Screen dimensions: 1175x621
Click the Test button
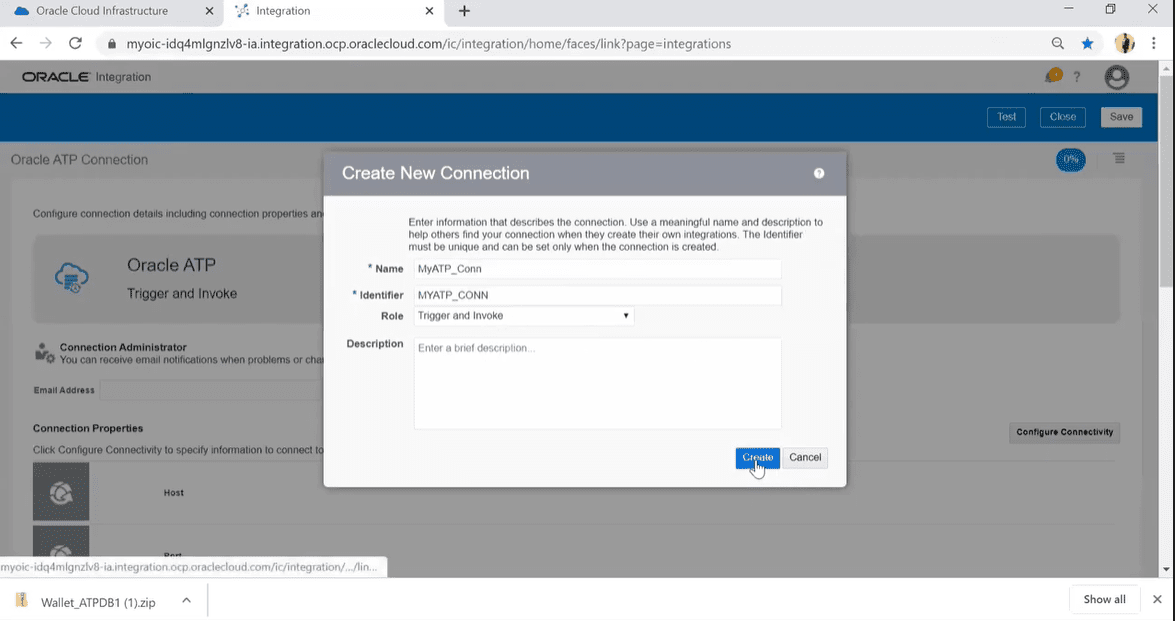1006,117
